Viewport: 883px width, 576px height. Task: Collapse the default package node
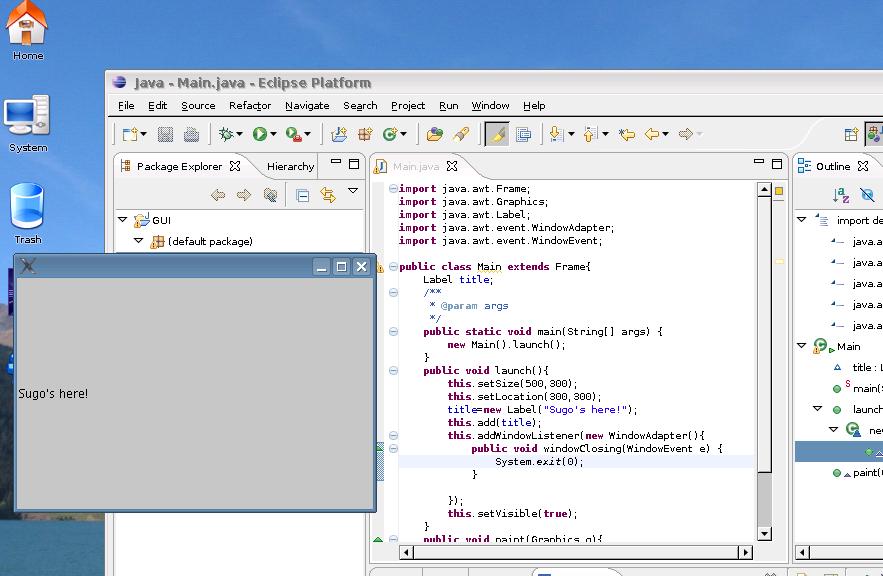coord(139,241)
